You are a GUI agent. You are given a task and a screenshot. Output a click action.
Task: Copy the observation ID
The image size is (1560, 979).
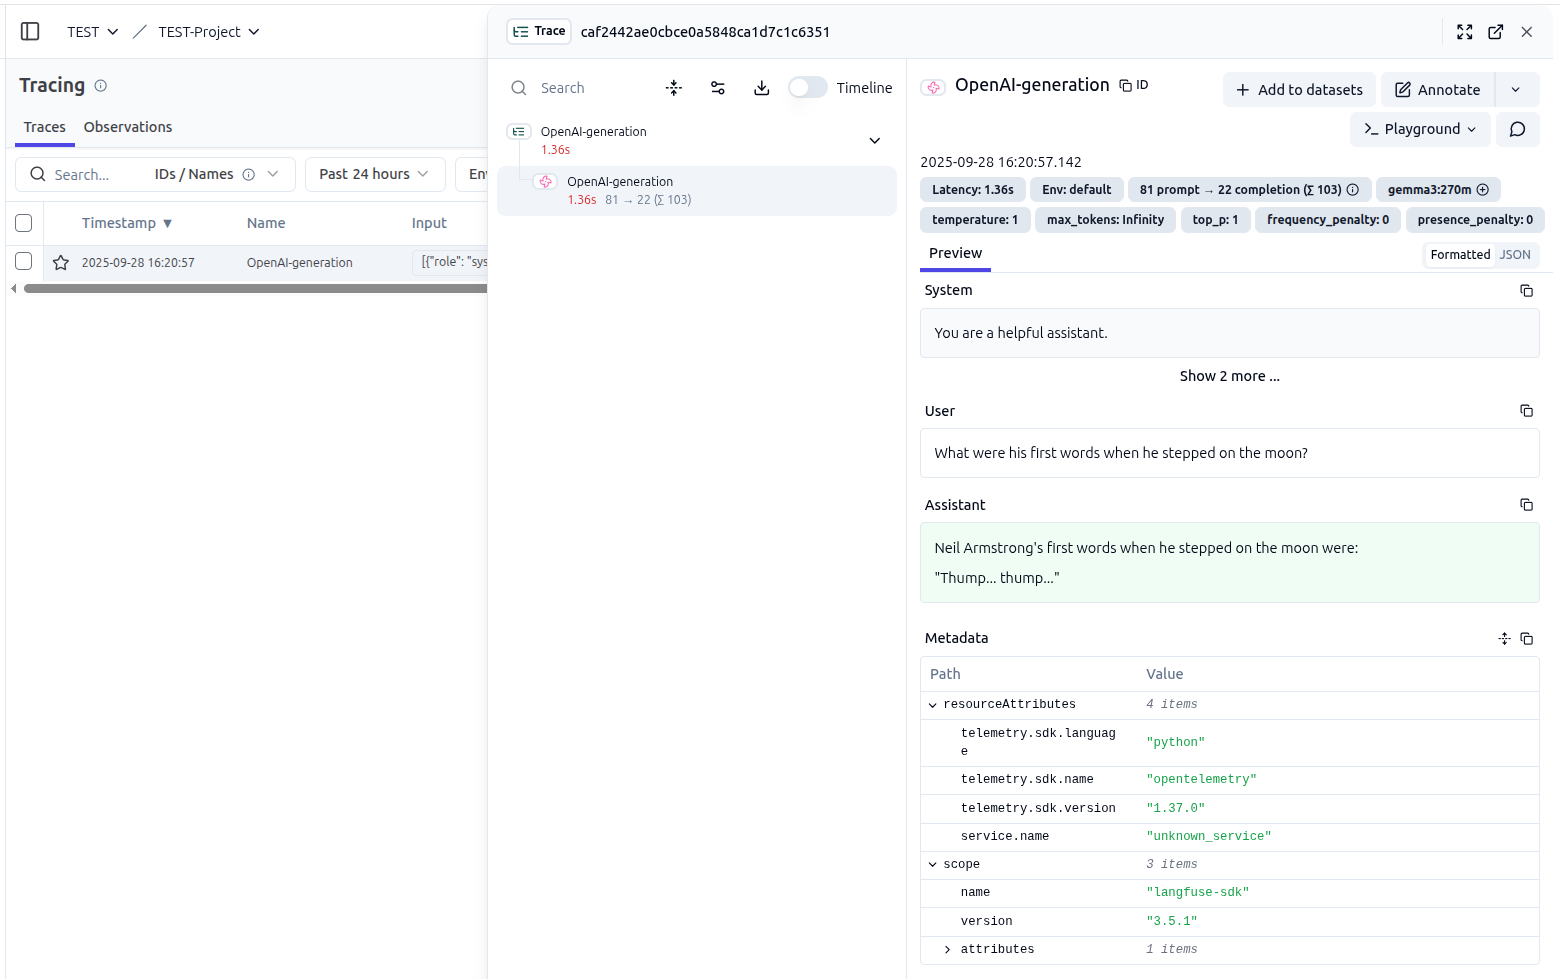[1133, 85]
